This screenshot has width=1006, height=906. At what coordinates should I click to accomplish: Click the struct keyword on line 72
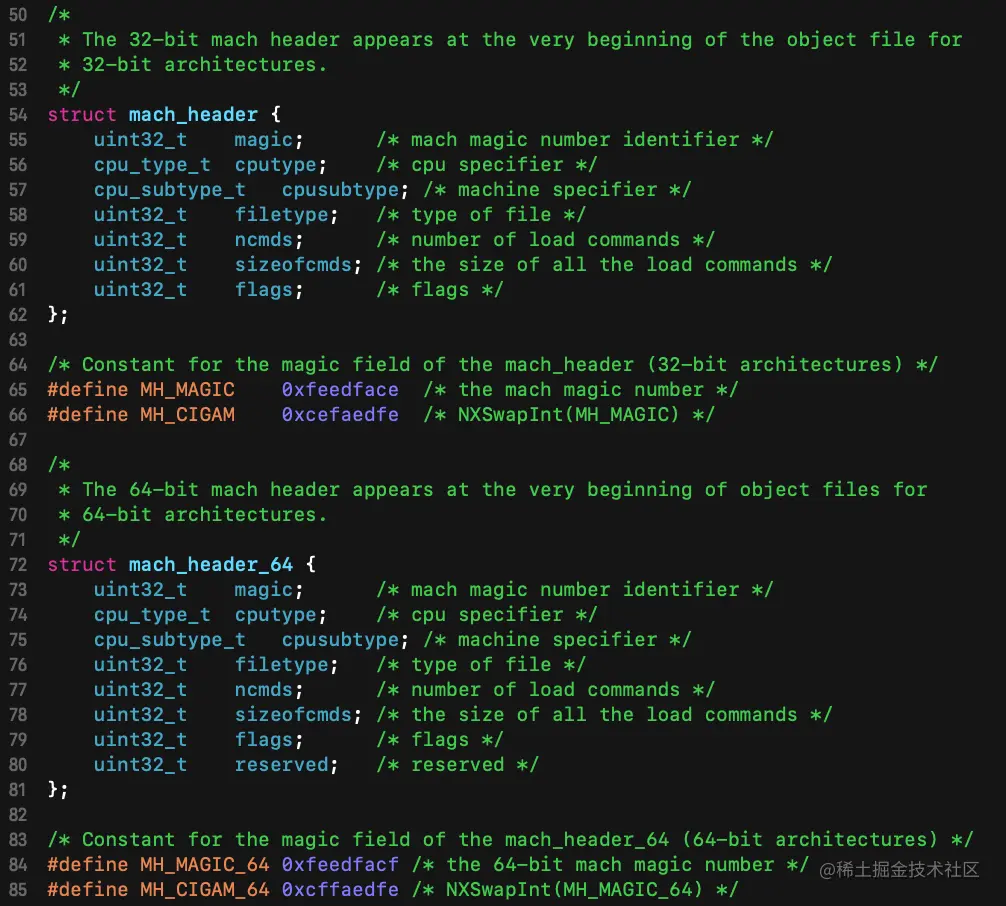tap(82, 565)
